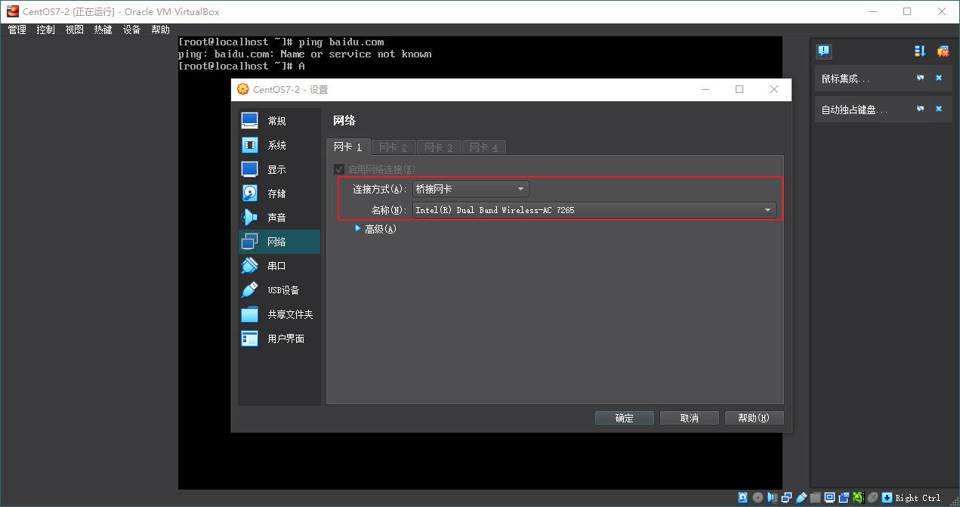Viewport: 960px width, 507px height.
Task: Open the 设备 (Devices) menu
Action: tap(132, 30)
